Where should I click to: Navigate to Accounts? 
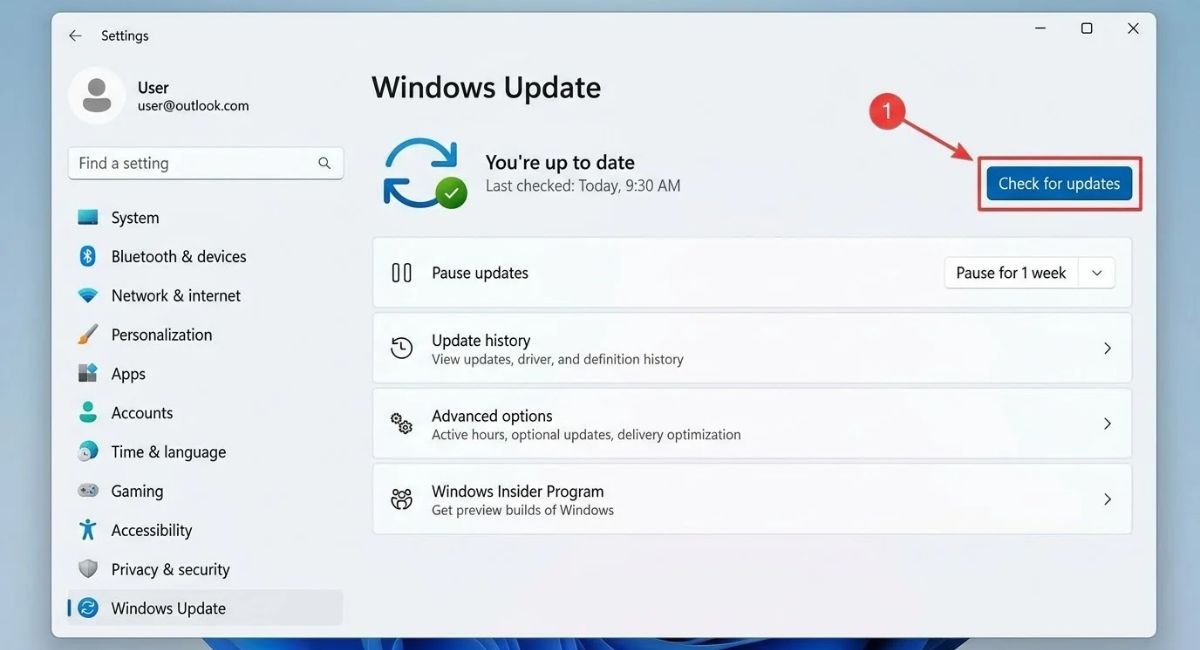pyautogui.click(x=205, y=412)
